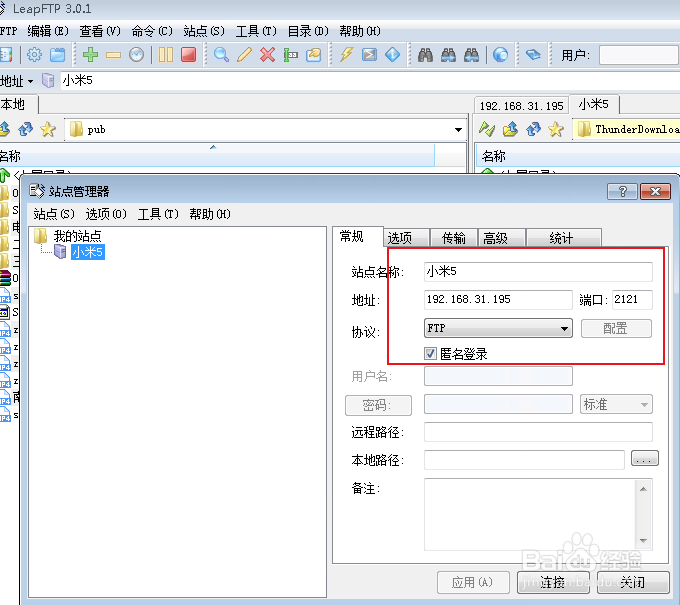Image resolution: width=680 pixels, height=605 pixels.
Task: Click the rename toolbar icon
Action: [291, 55]
